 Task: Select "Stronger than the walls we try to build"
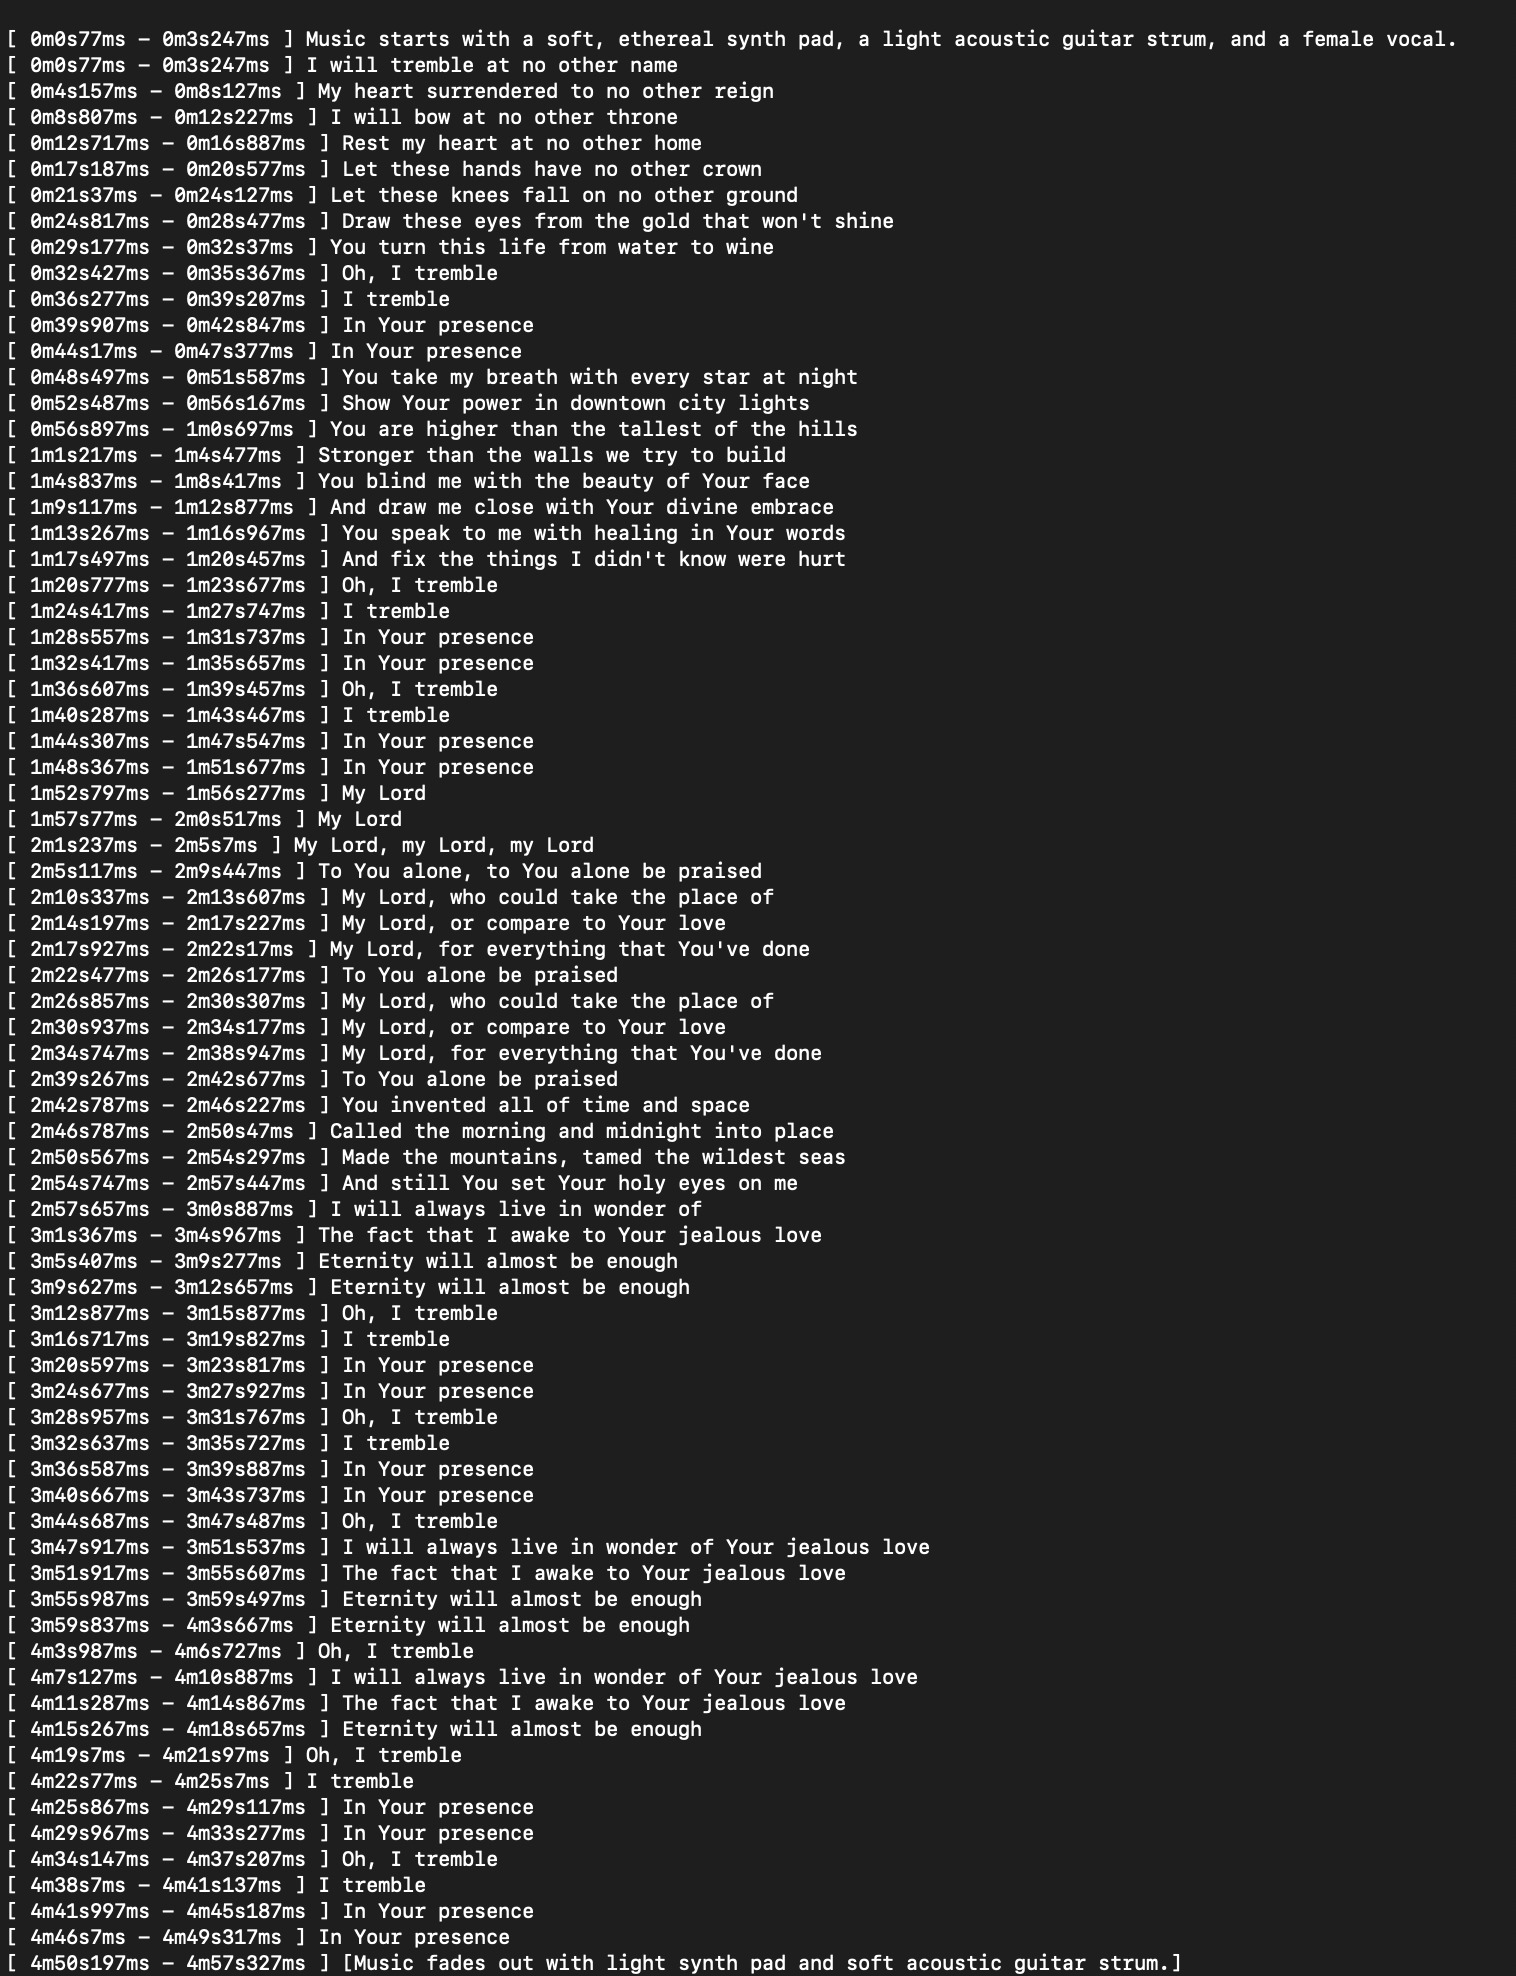(551, 455)
